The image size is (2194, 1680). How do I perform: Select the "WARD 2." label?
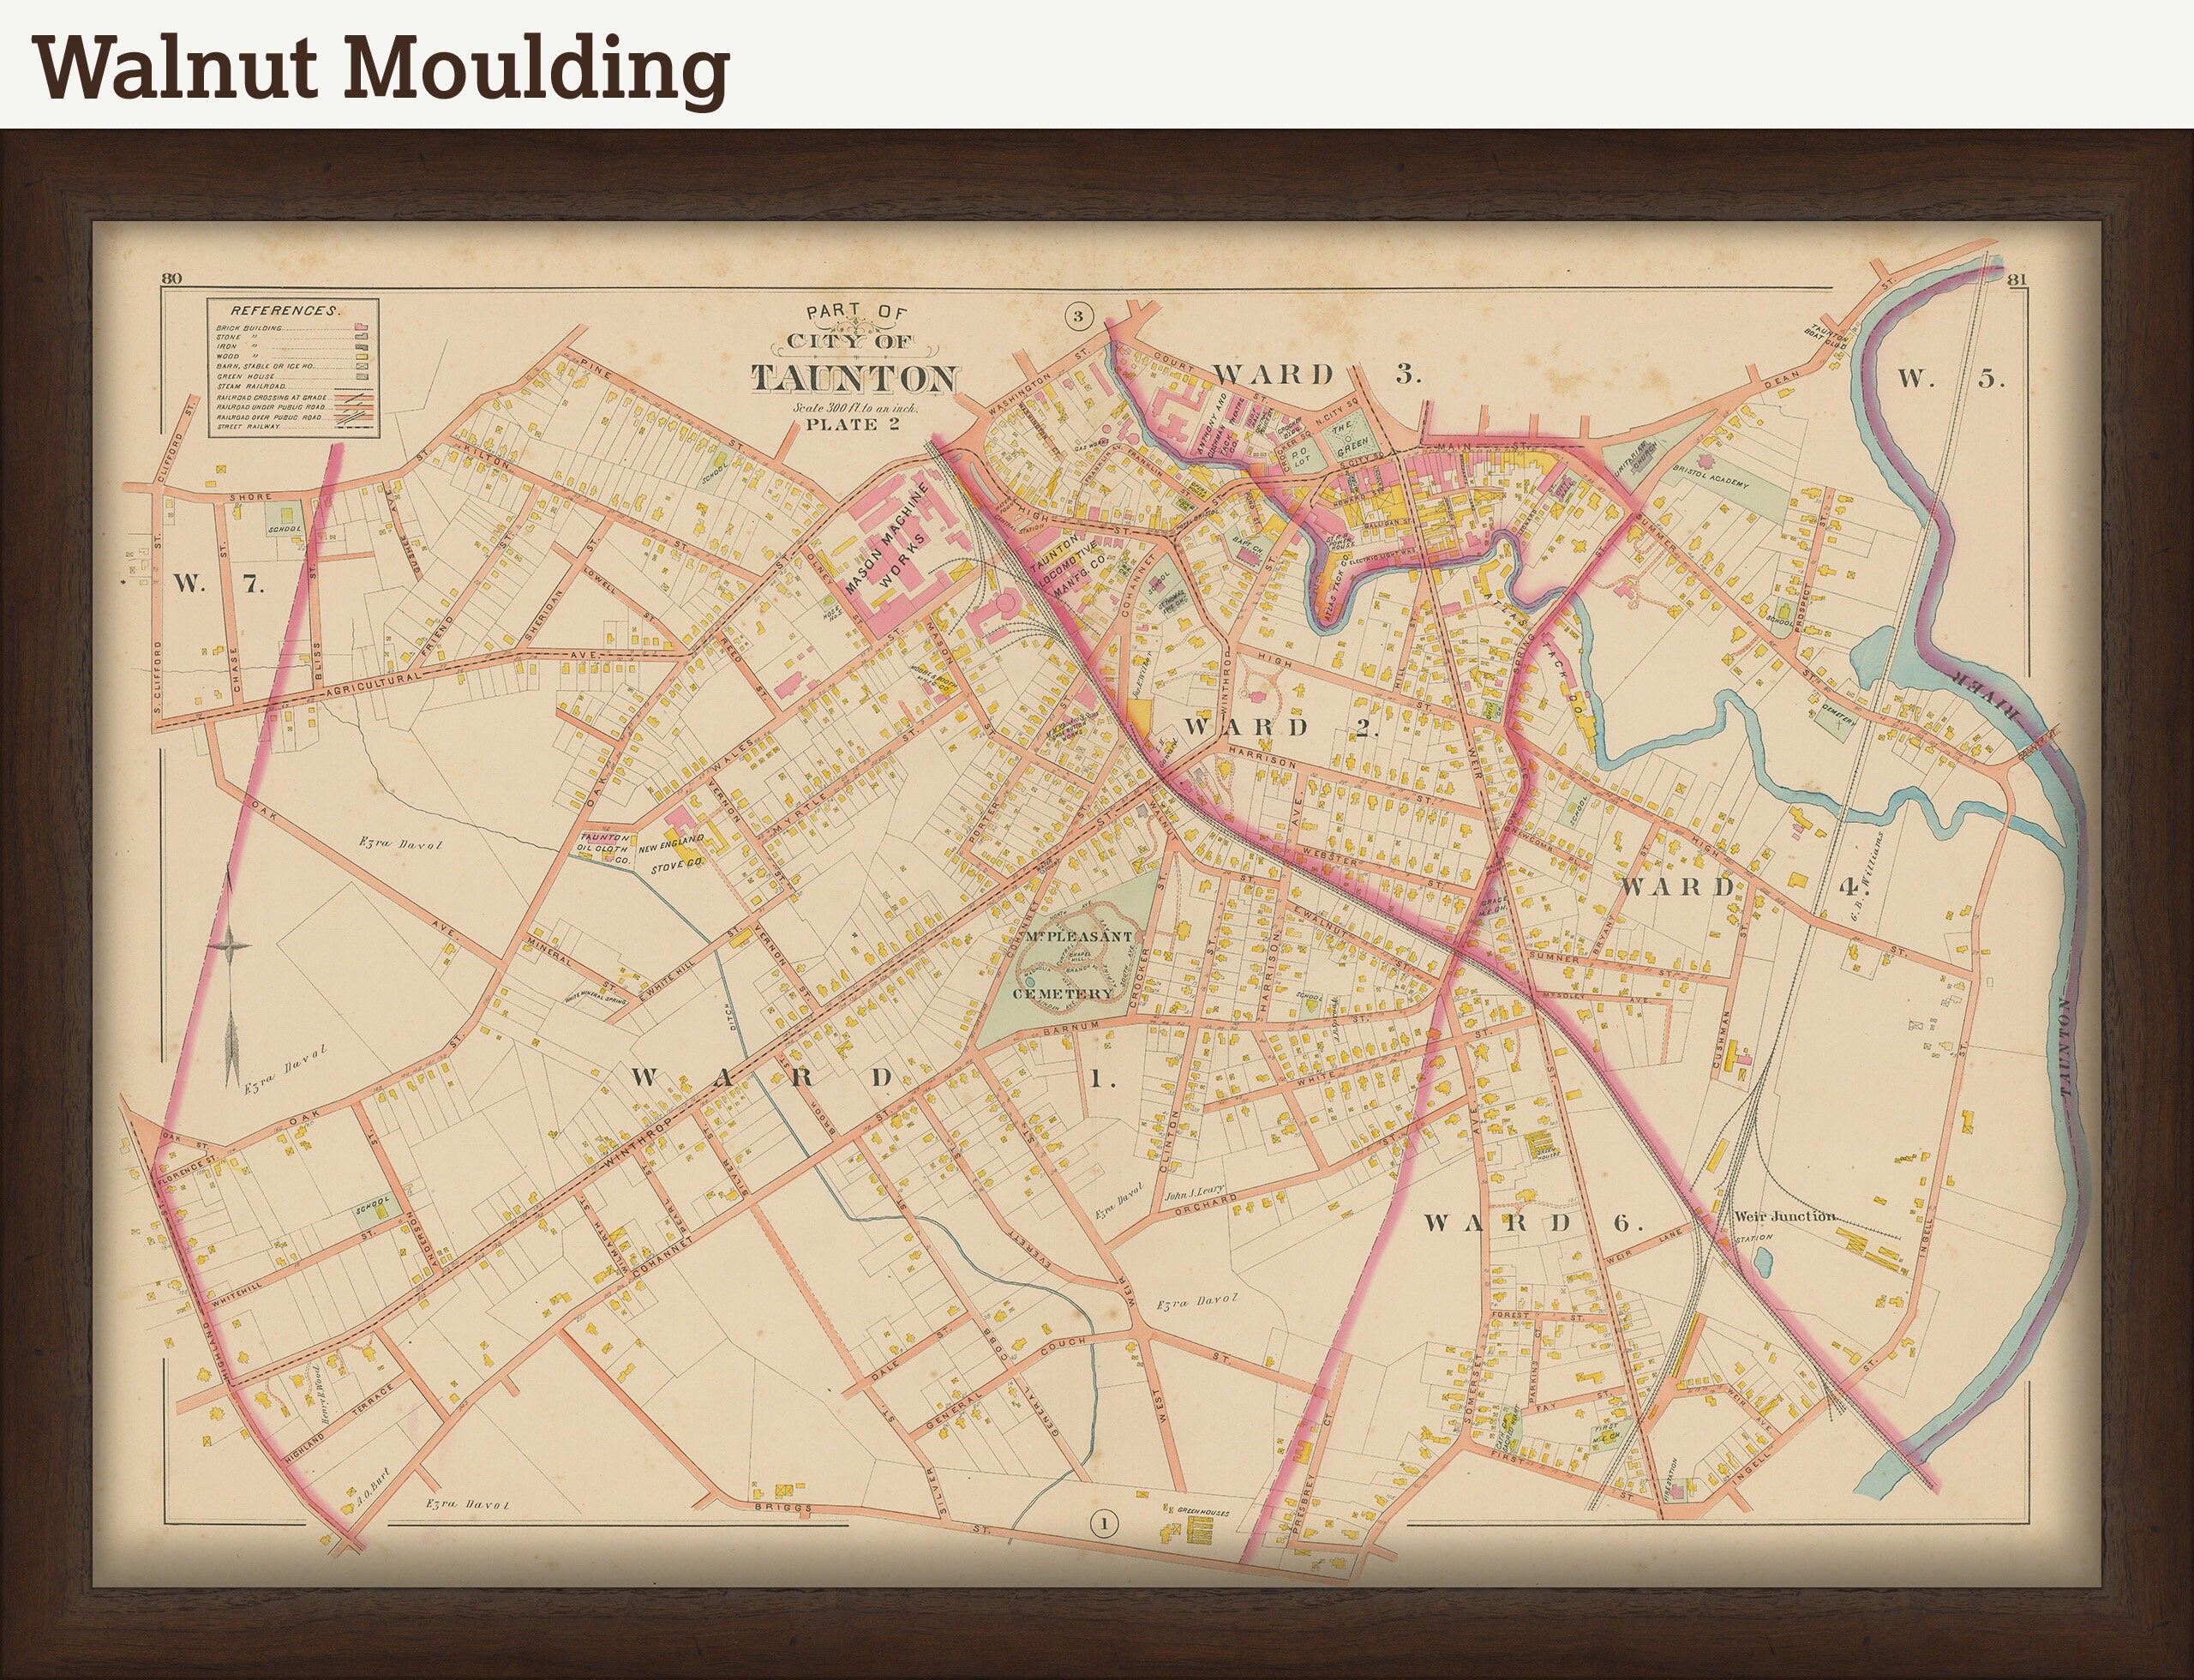(1282, 727)
